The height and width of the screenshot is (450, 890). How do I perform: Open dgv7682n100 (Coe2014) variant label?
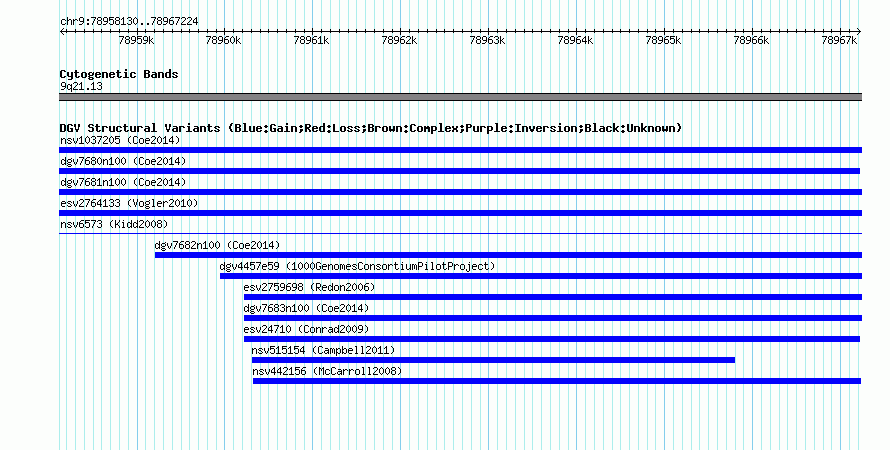[217, 245]
